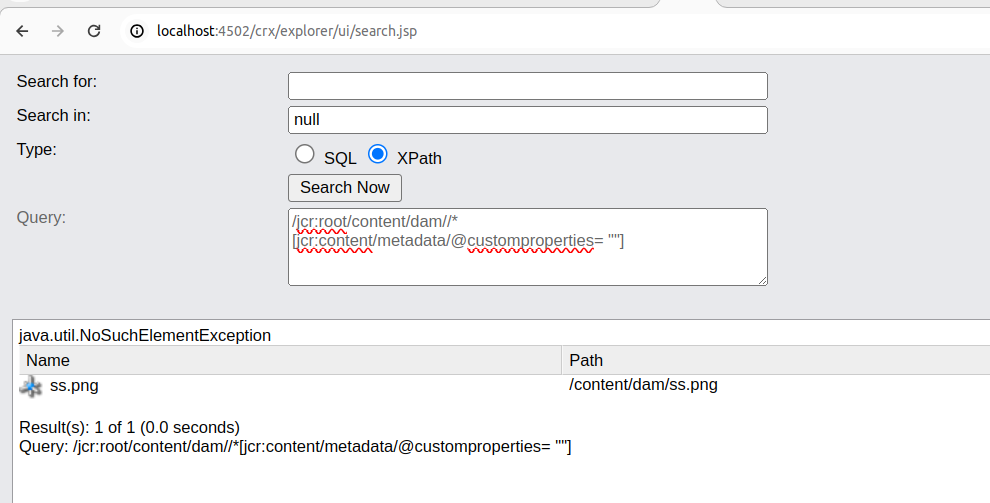Click the localhost URL in address bar
Screen dimensions: 990x503
pos(286,31)
